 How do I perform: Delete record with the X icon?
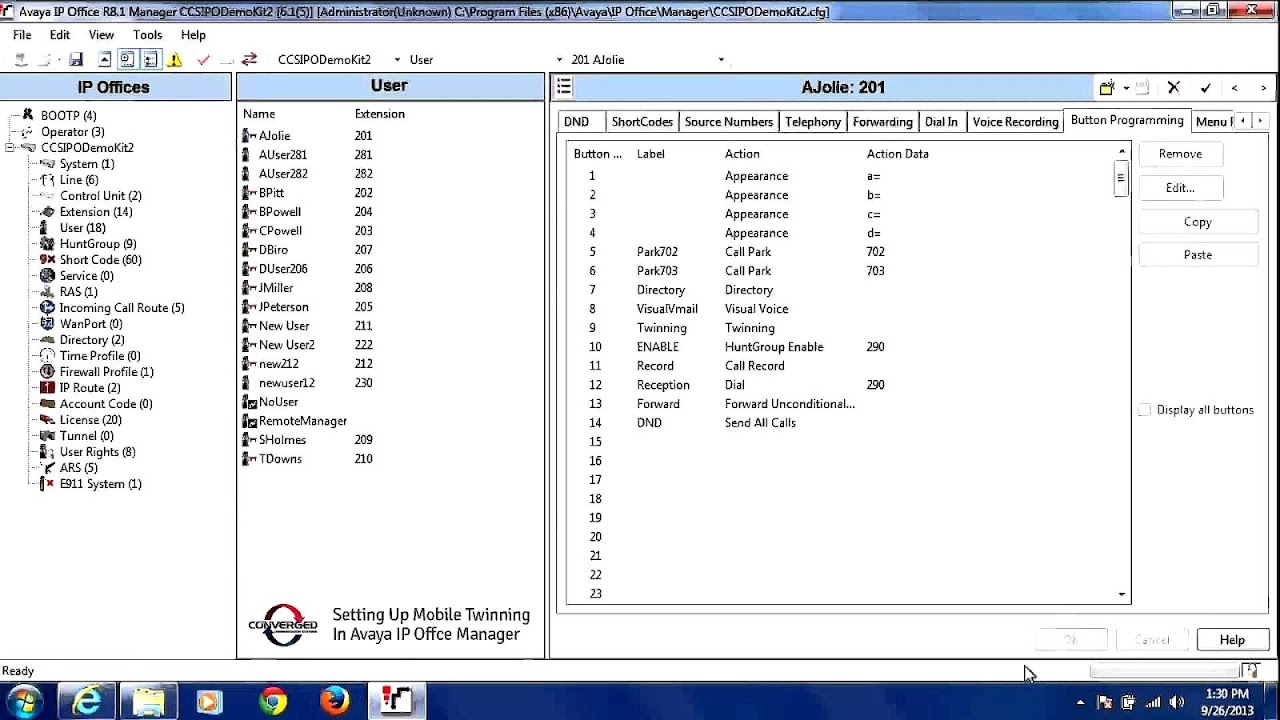coord(1174,88)
